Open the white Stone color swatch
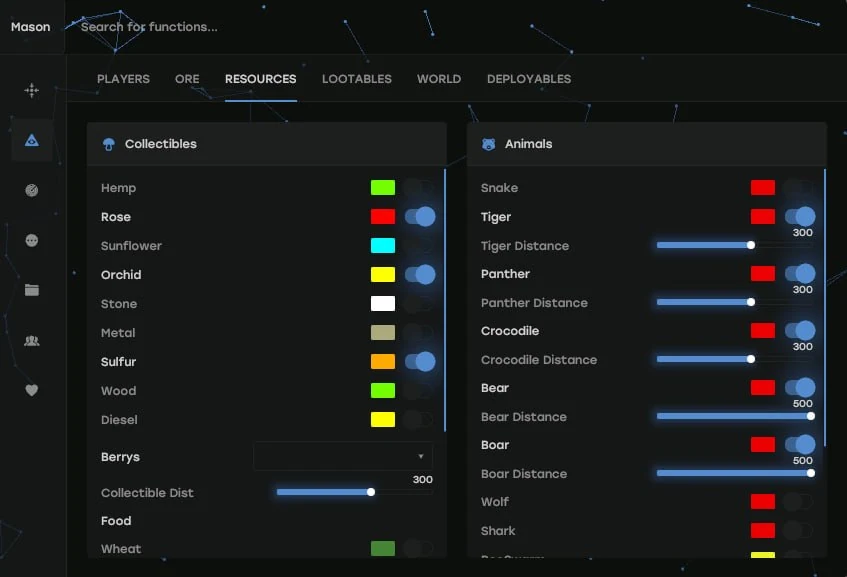 tap(383, 304)
